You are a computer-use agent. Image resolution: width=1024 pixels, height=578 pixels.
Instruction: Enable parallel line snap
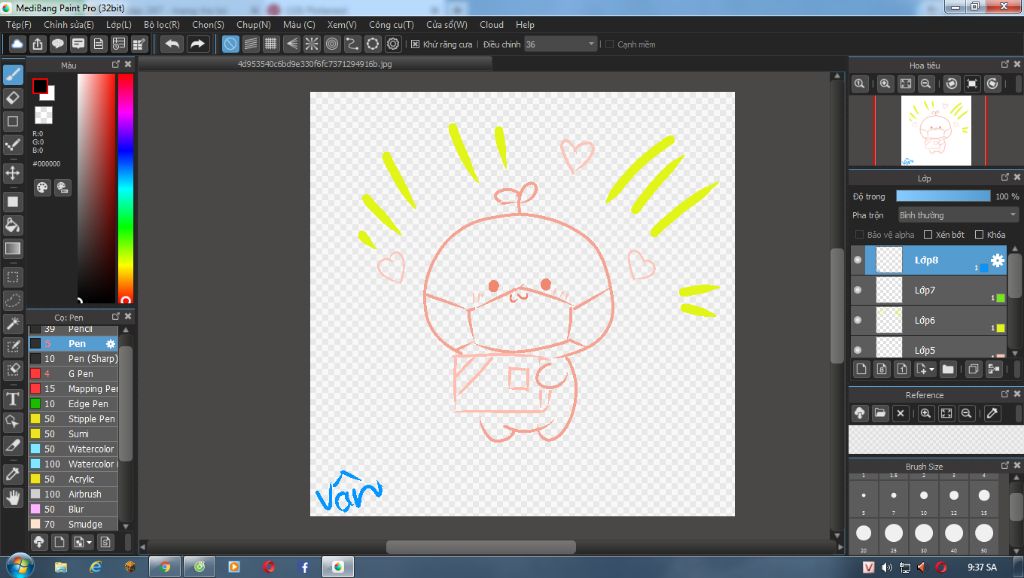coord(251,44)
